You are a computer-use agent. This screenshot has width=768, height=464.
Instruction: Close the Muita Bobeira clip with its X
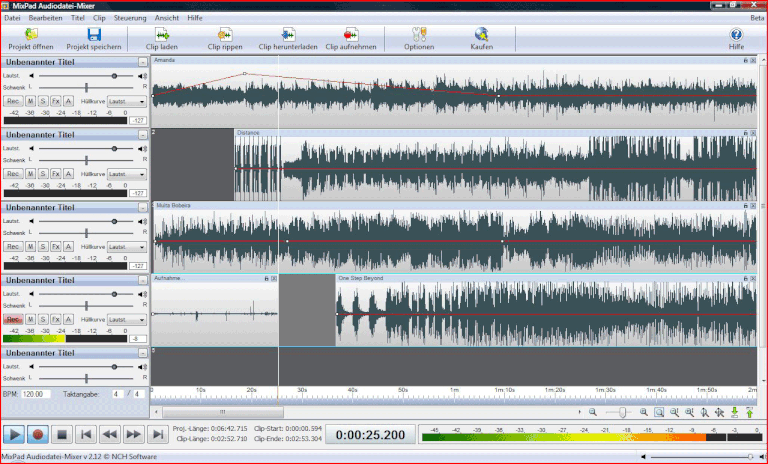[753, 206]
